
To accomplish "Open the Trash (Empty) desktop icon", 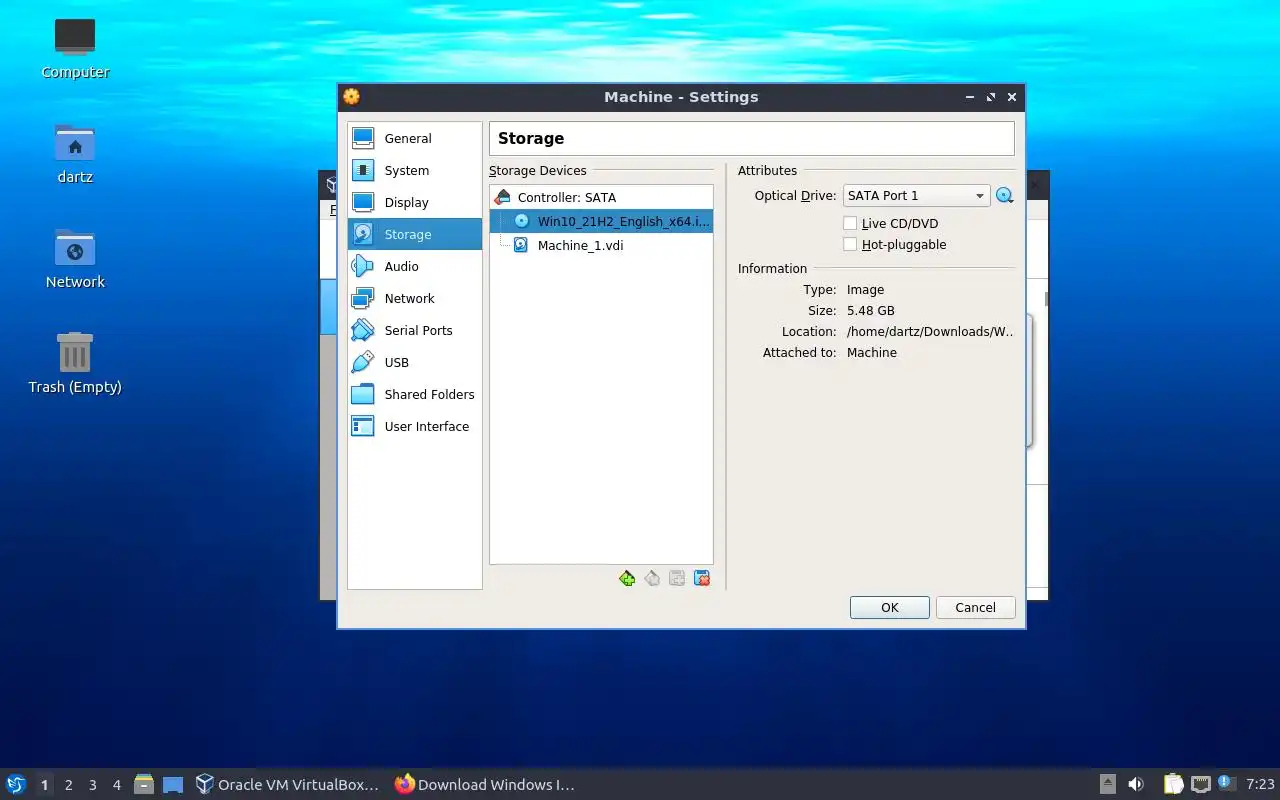I will [x=75, y=363].
